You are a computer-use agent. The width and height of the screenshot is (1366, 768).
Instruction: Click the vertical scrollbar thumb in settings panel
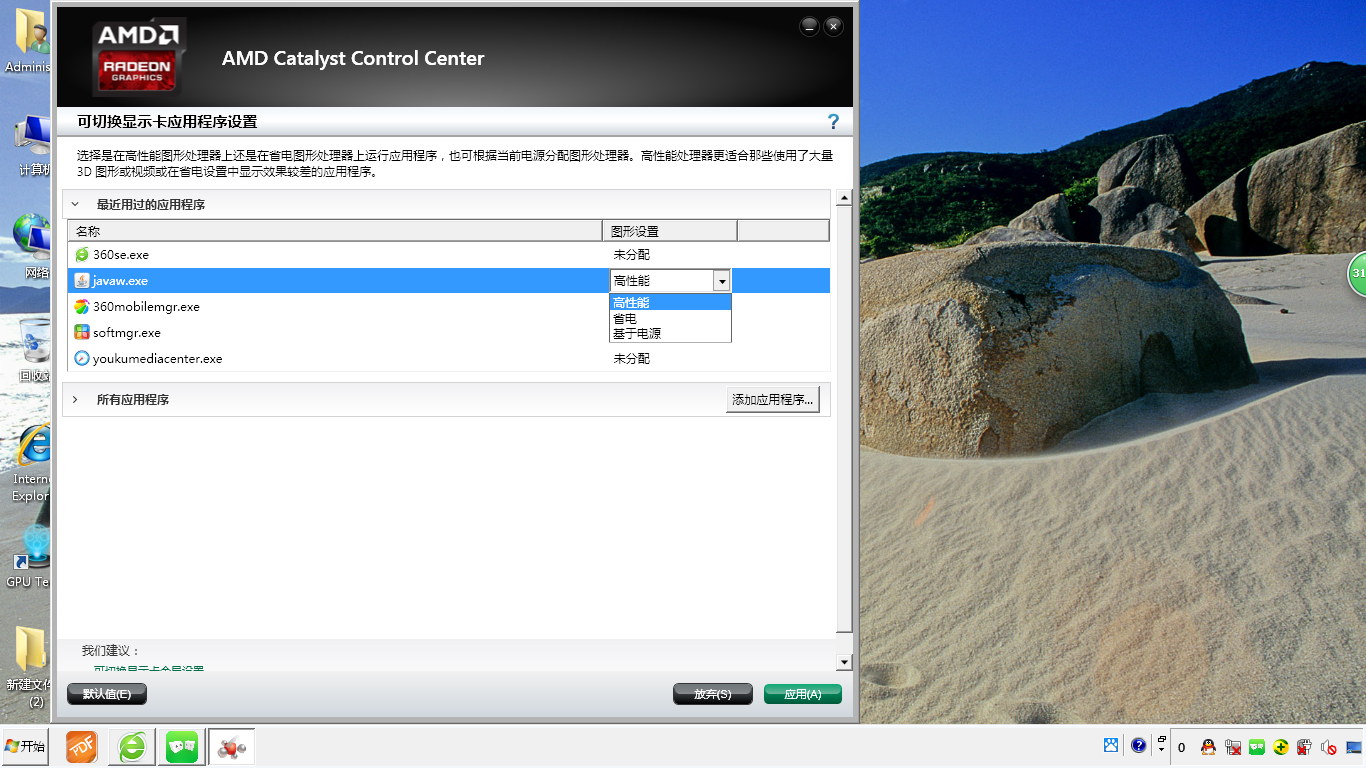(844, 419)
